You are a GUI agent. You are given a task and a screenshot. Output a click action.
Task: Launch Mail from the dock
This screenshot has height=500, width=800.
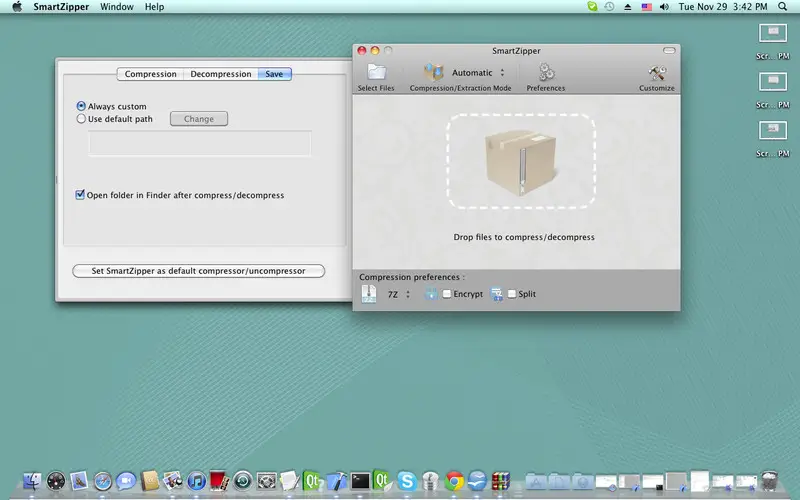click(79, 481)
